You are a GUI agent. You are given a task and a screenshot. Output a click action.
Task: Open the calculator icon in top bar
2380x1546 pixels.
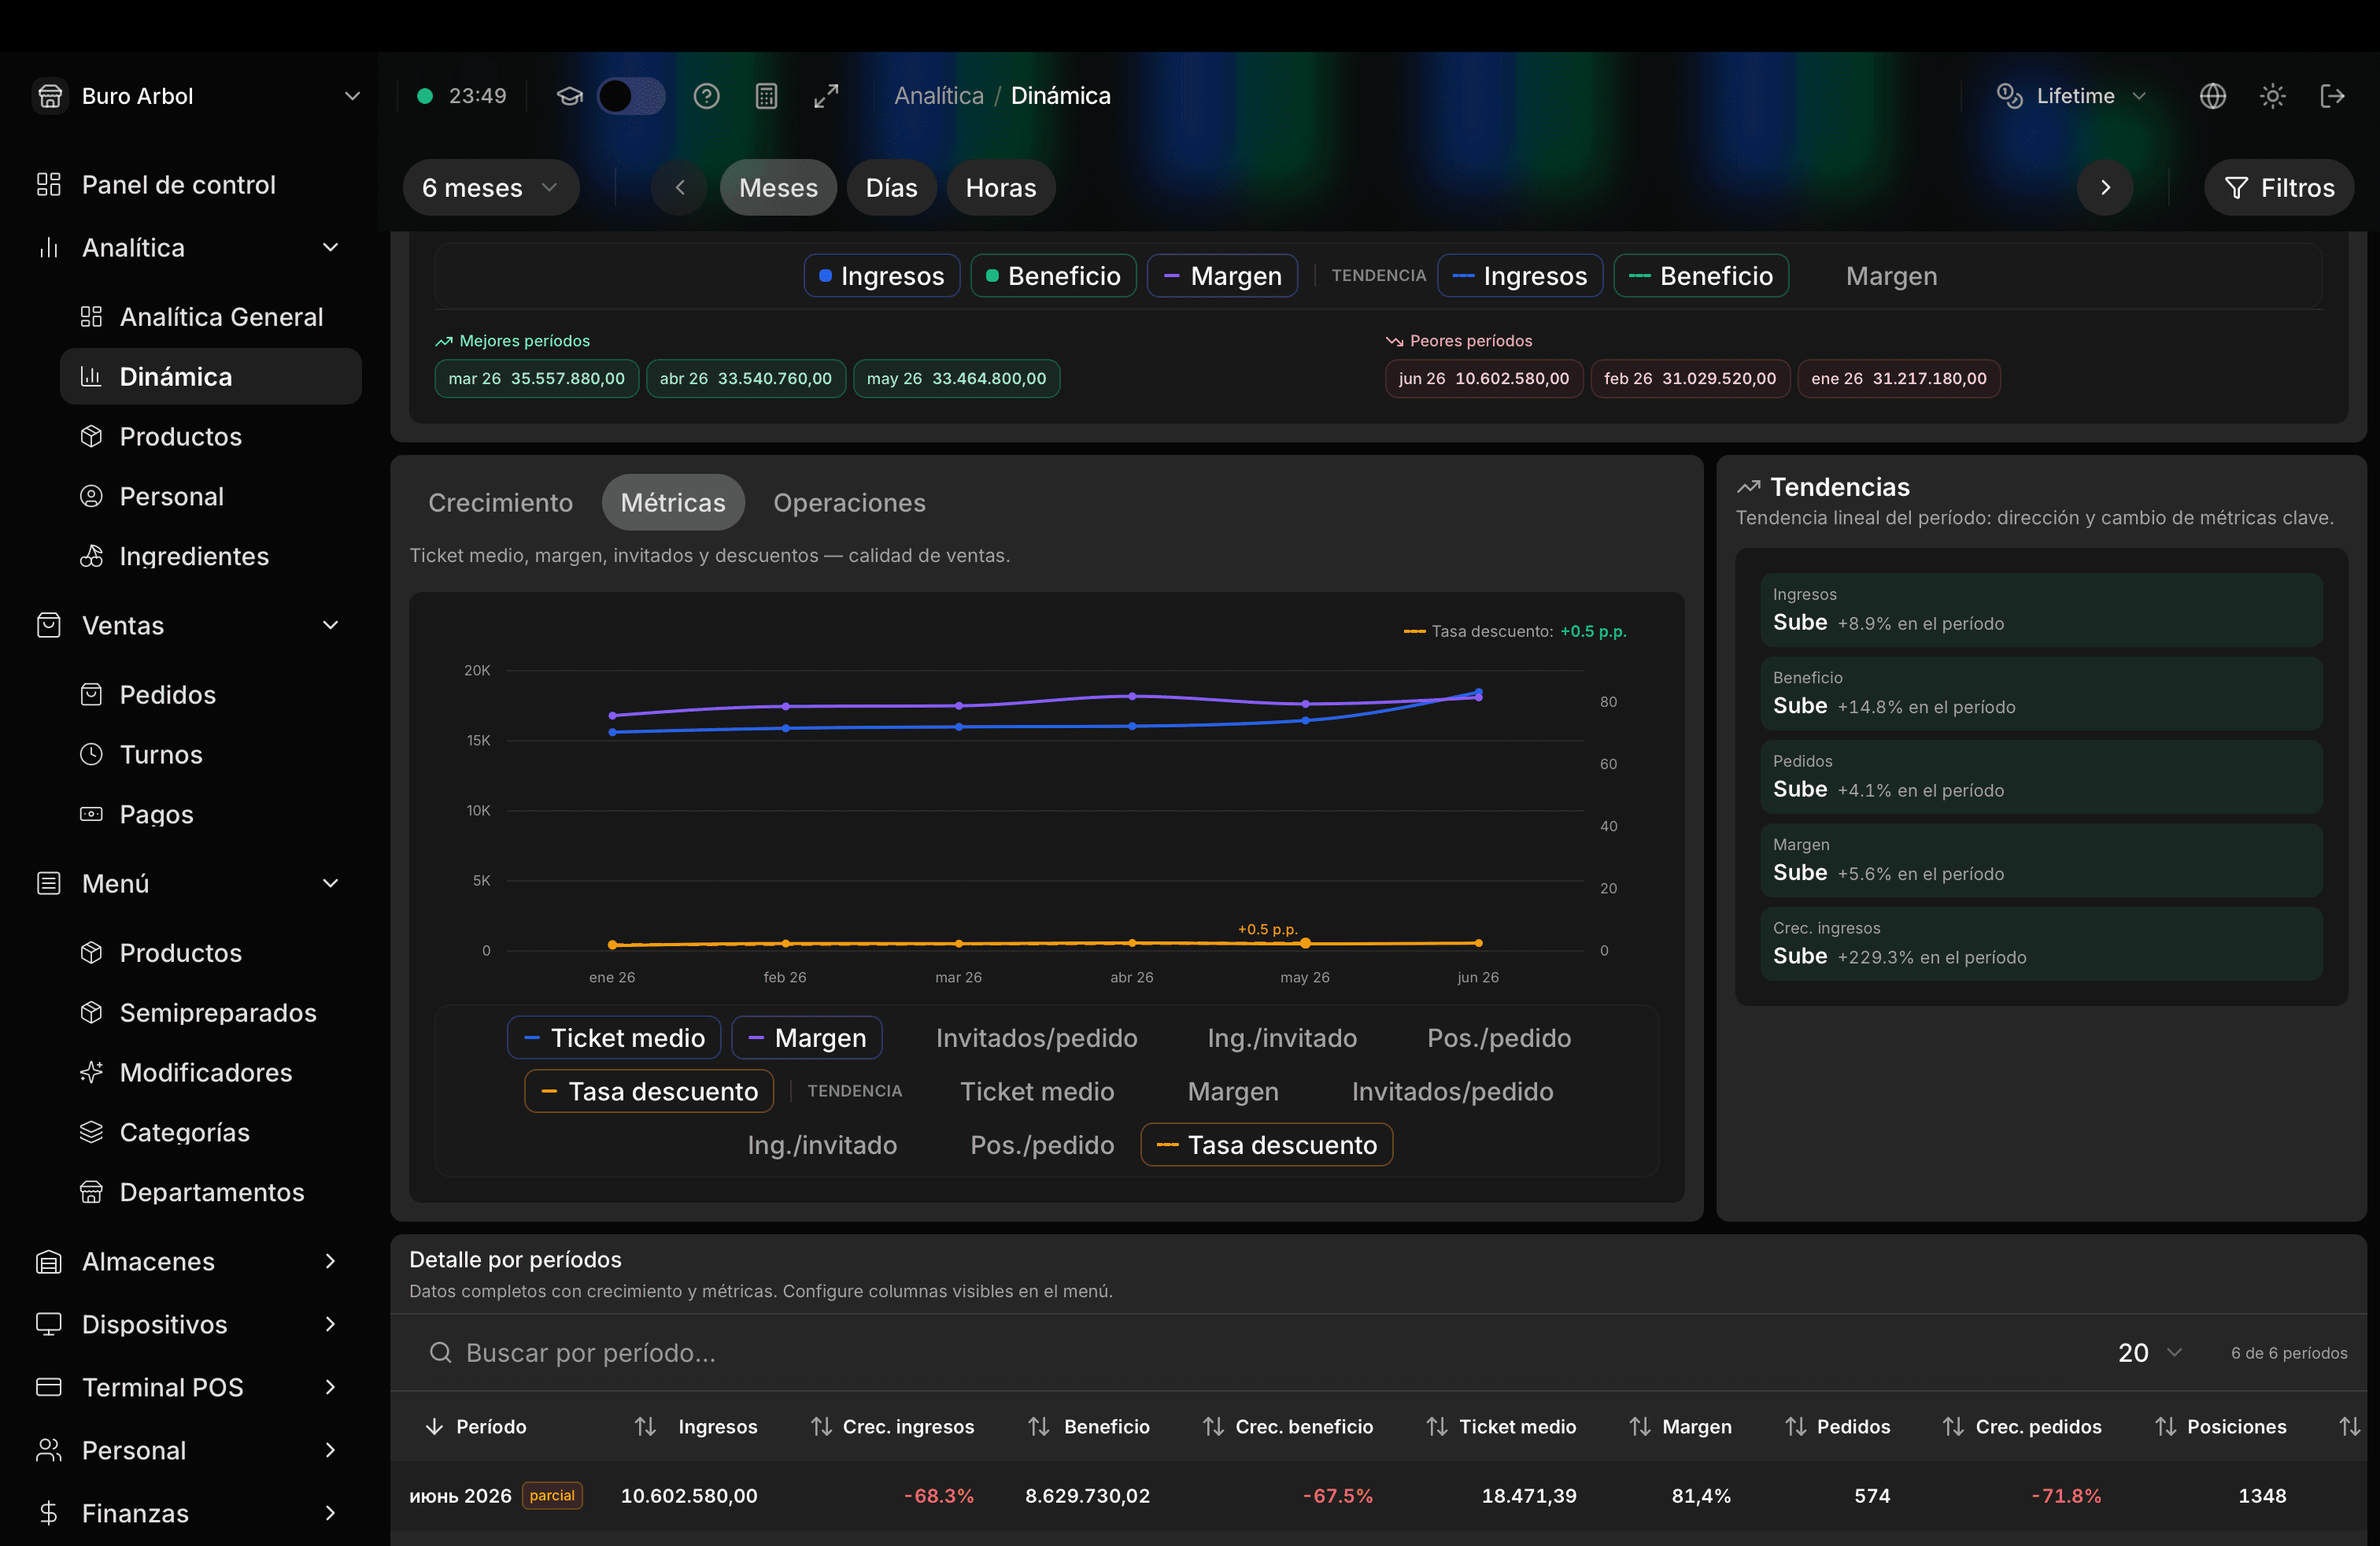767,96
